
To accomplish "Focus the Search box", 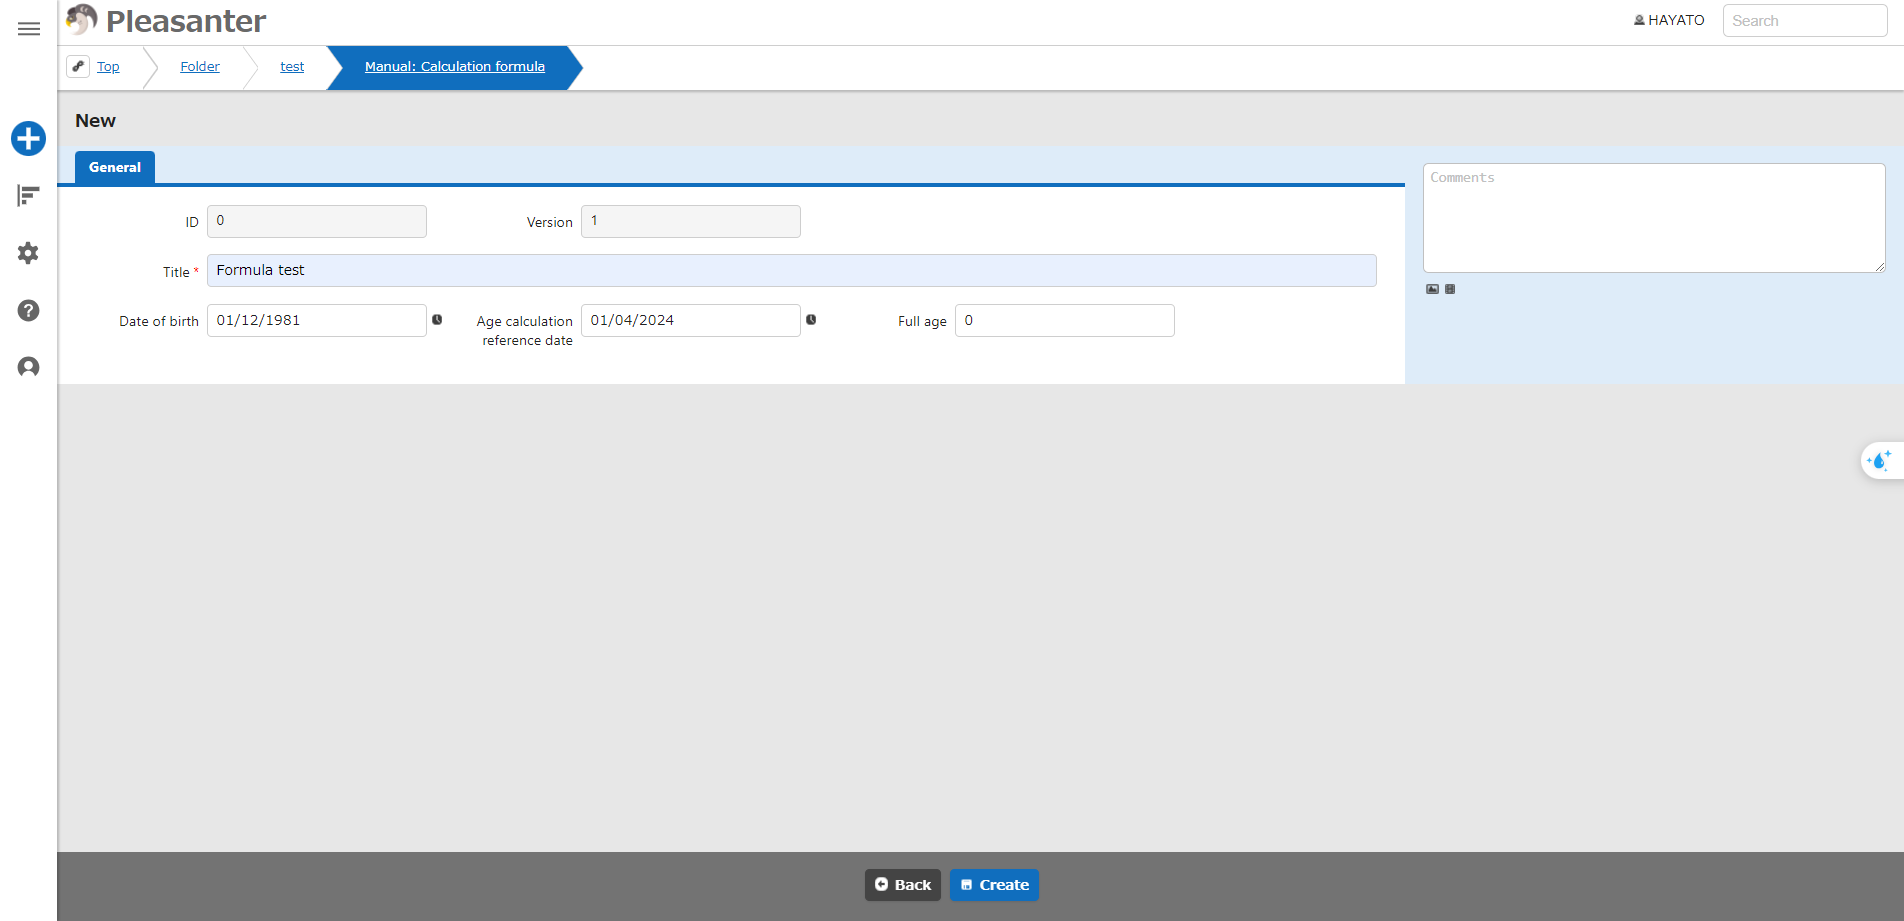I will pos(1805,20).
